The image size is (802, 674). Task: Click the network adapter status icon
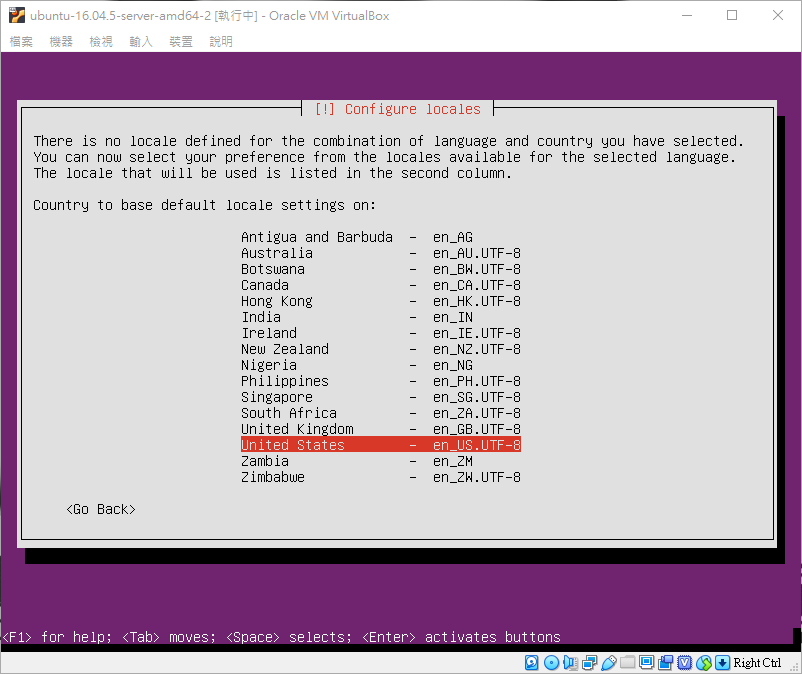(x=589, y=663)
